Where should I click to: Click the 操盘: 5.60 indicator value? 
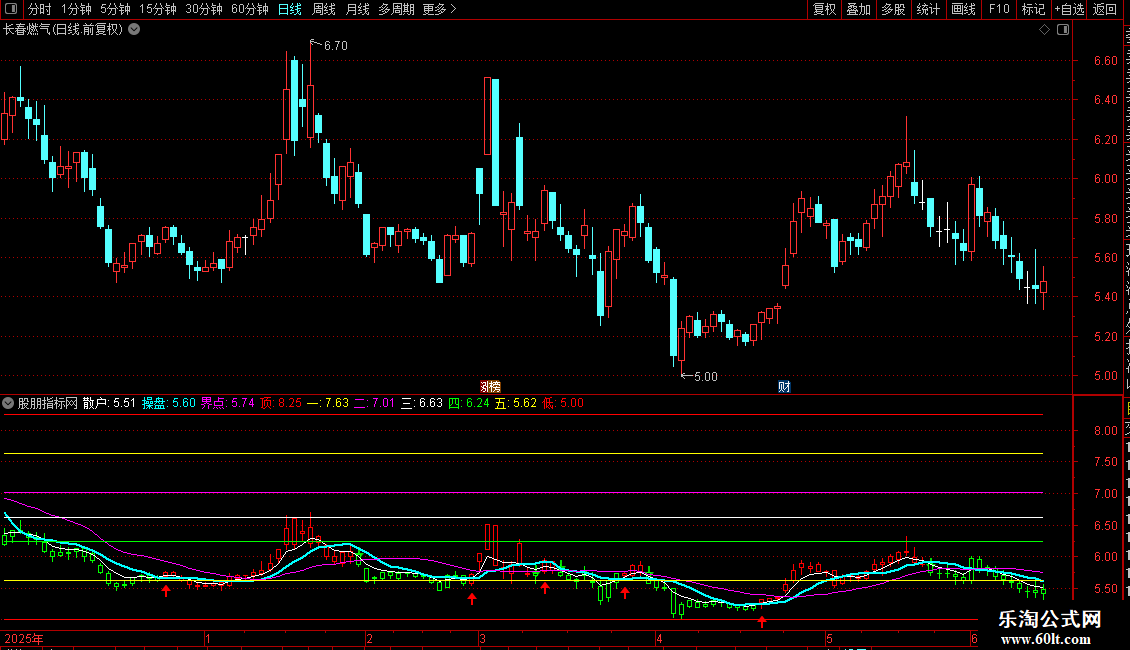click(x=169, y=404)
